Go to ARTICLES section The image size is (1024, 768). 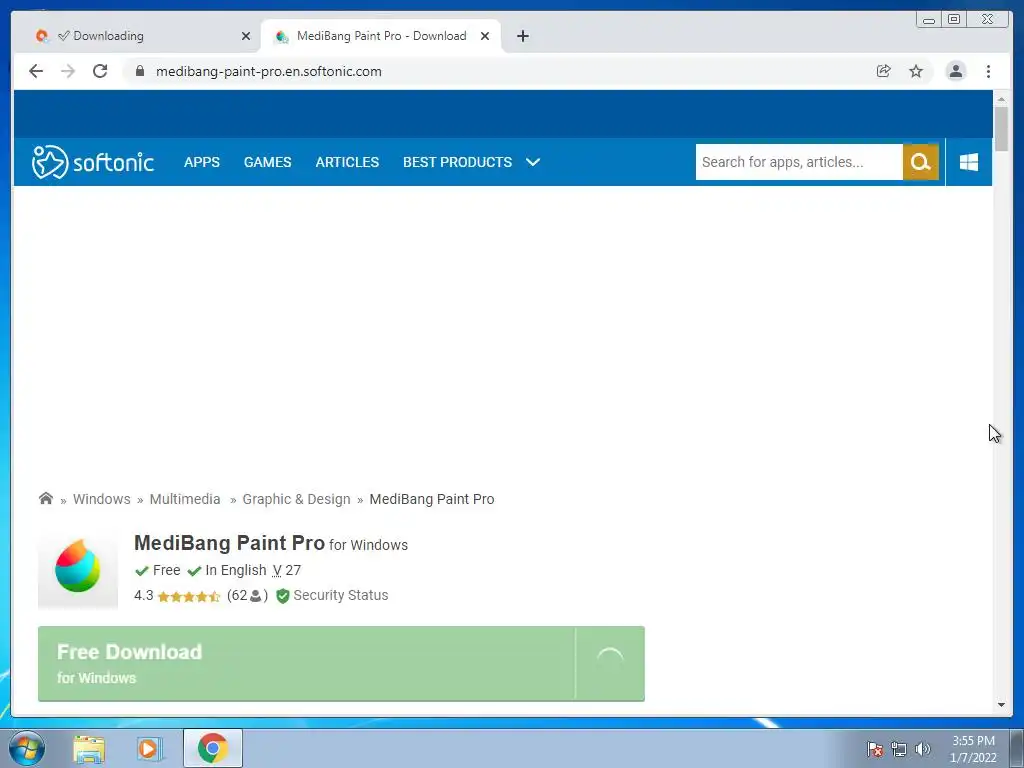click(x=347, y=162)
